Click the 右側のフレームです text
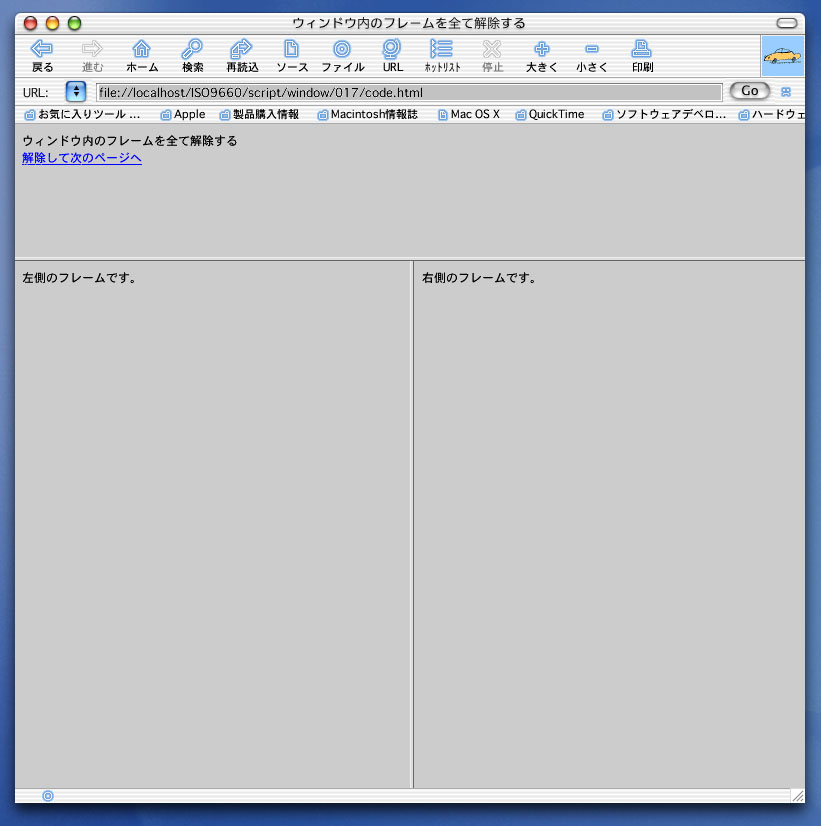Screen dimensions: 821x826 coord(479,278)
